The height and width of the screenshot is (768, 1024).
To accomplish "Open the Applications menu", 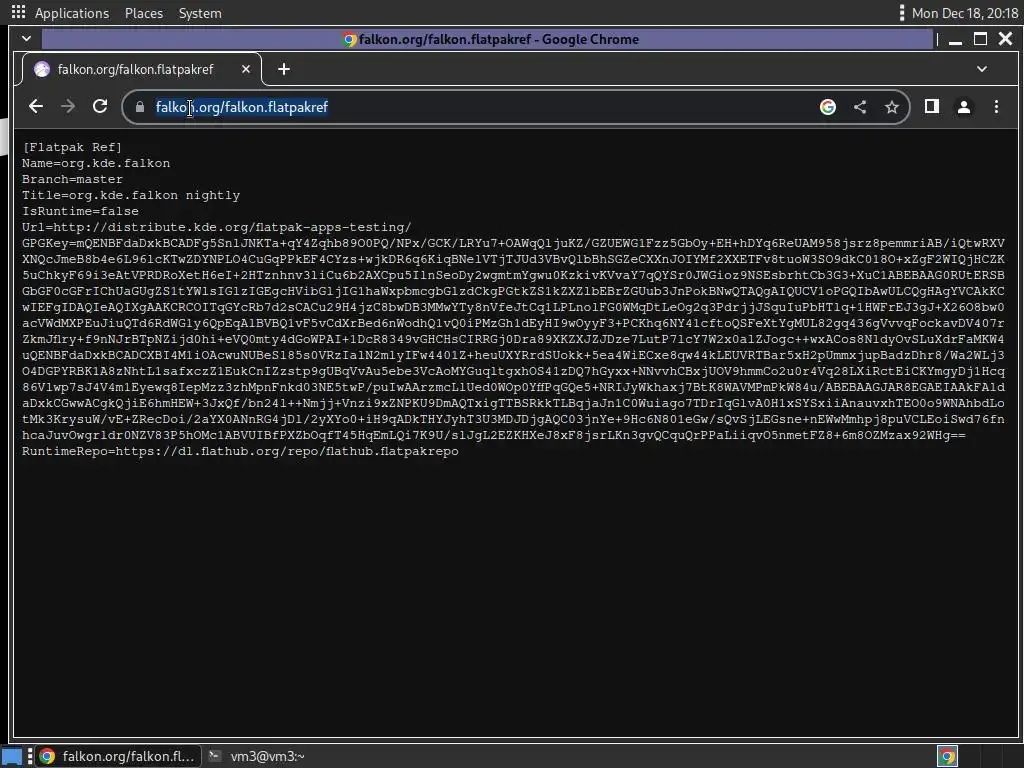I will (x=72, y=13).
